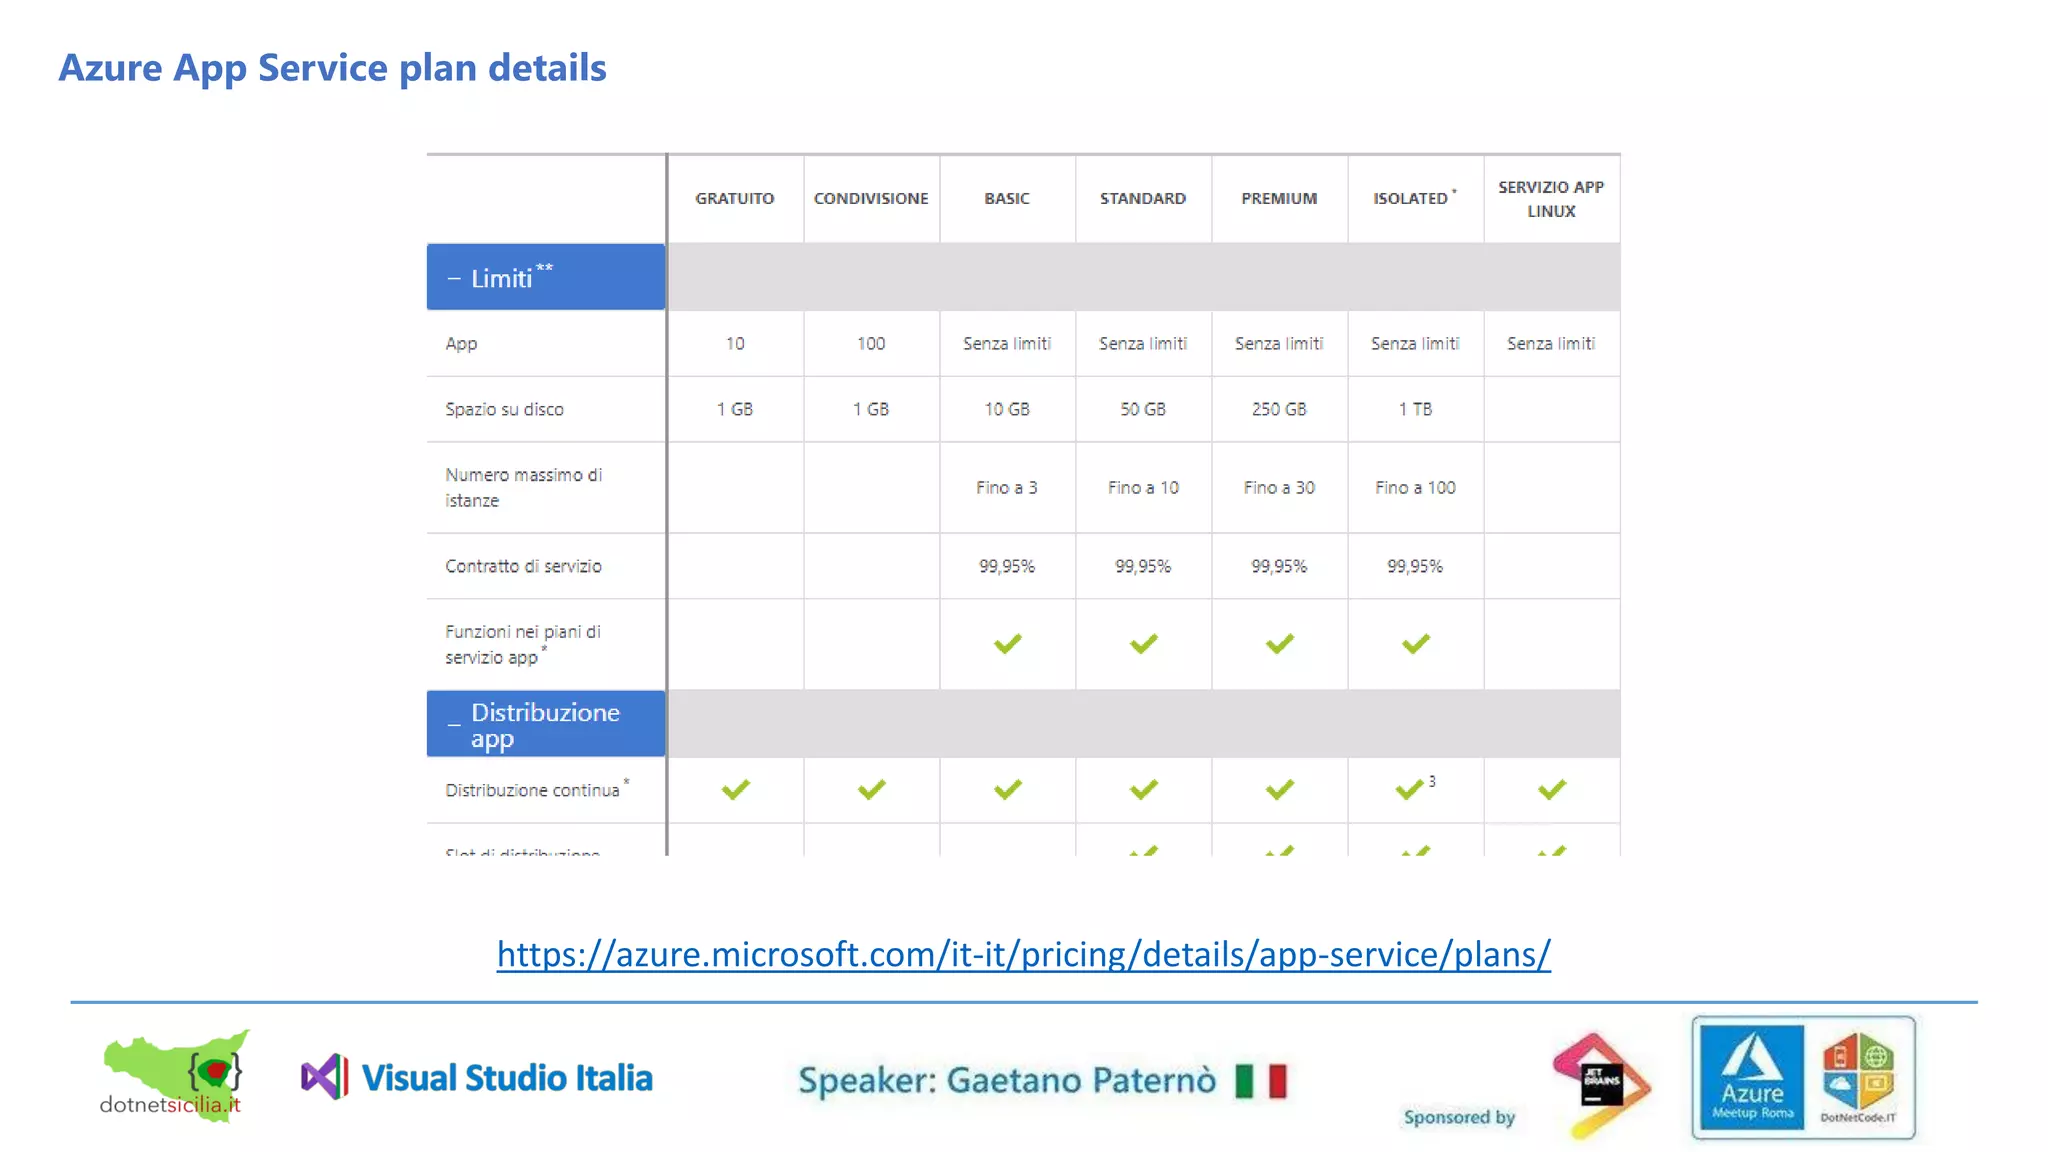Viewport: 2048px width, 1152px height.
Task: Click the JetBrains sponsor logo
Action: tap(1602, 1085)
